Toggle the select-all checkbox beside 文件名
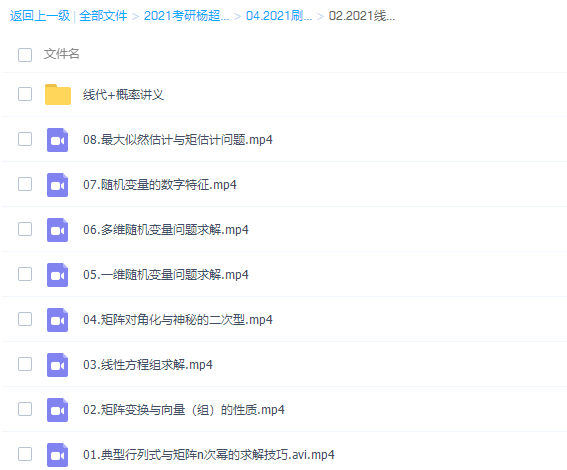 [25, 55]
